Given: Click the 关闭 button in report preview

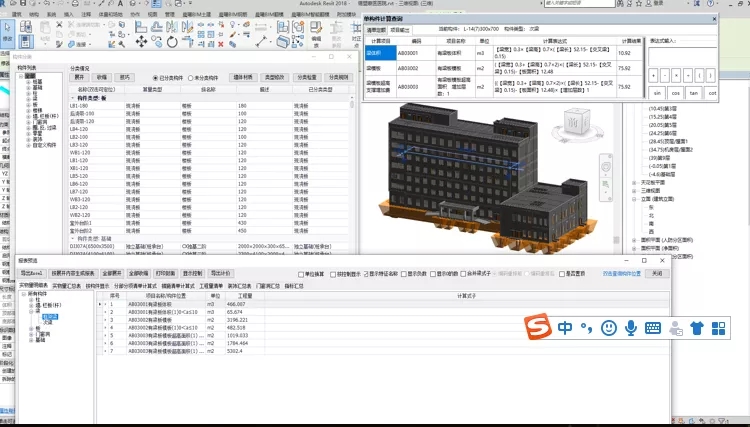Looking at the screenshot, I should [657, 274].
